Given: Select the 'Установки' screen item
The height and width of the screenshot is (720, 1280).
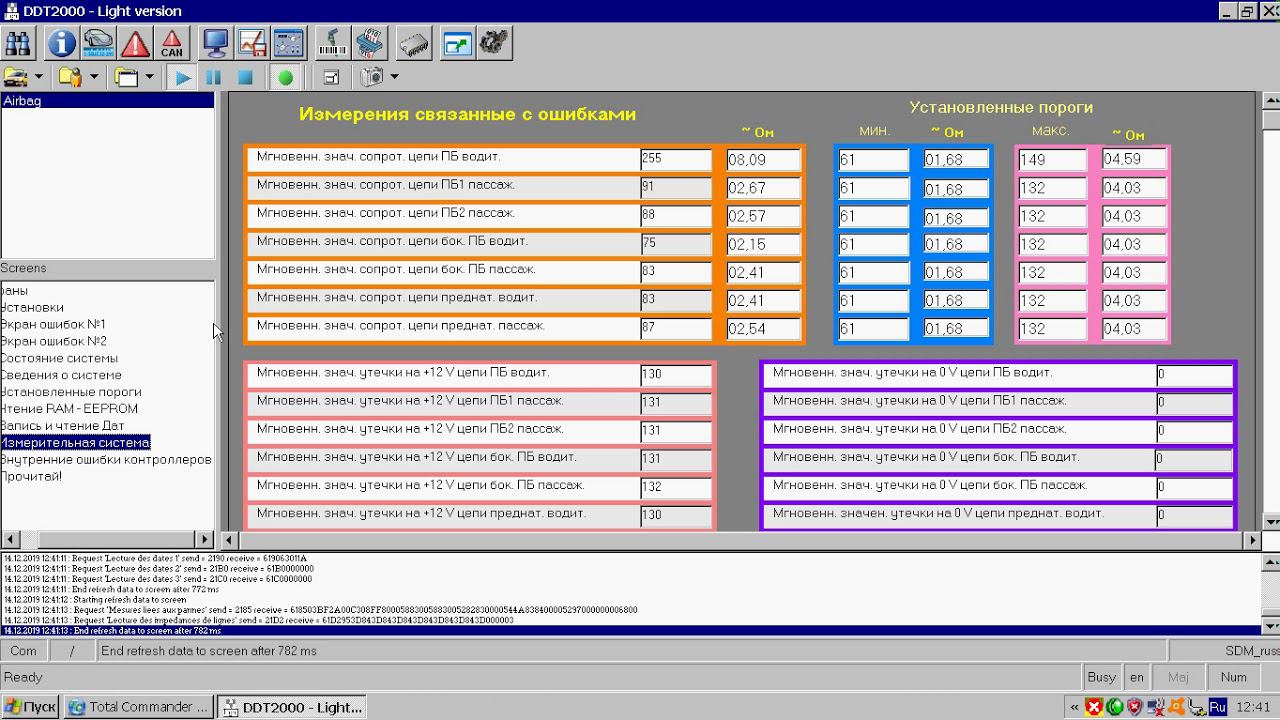Looking at the screenshot, I should coord(33,307).
